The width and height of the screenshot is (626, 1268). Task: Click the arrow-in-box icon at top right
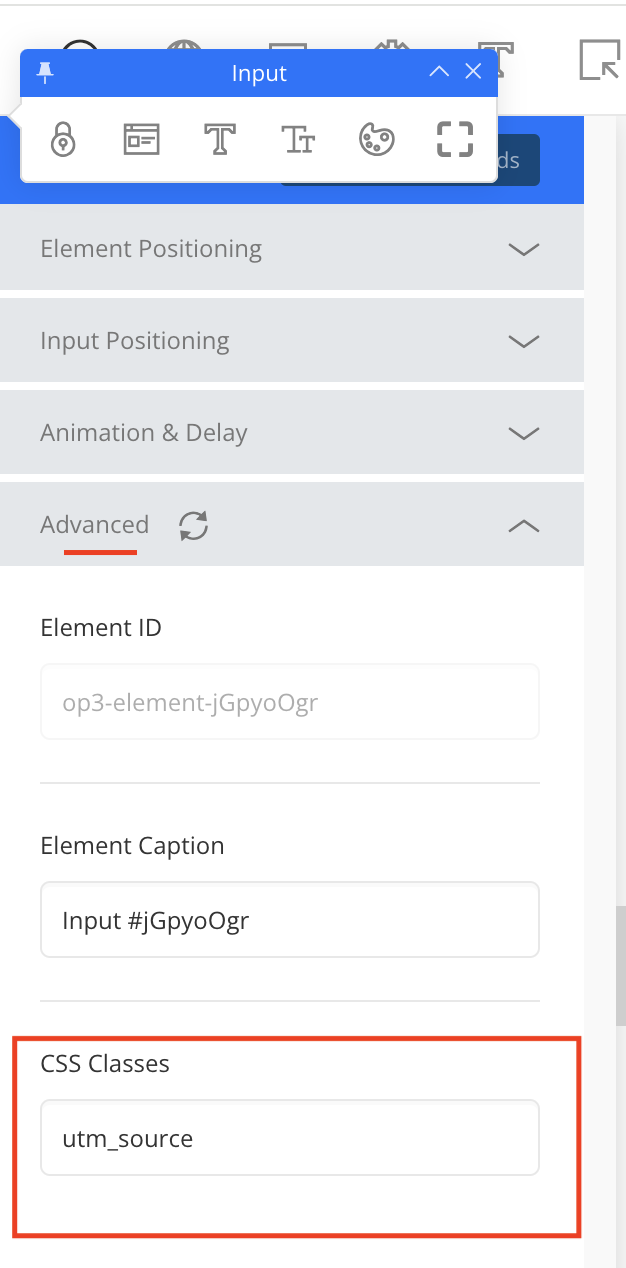(x=600, y=60)
